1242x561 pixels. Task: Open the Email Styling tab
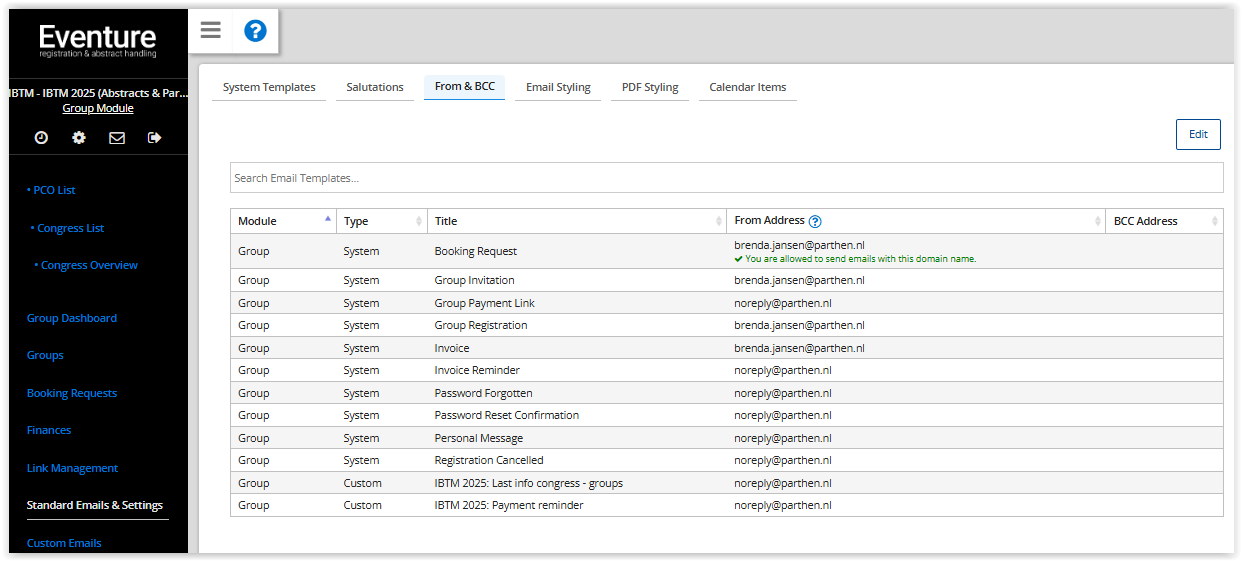pyautogui.click(x=558, y=87)
